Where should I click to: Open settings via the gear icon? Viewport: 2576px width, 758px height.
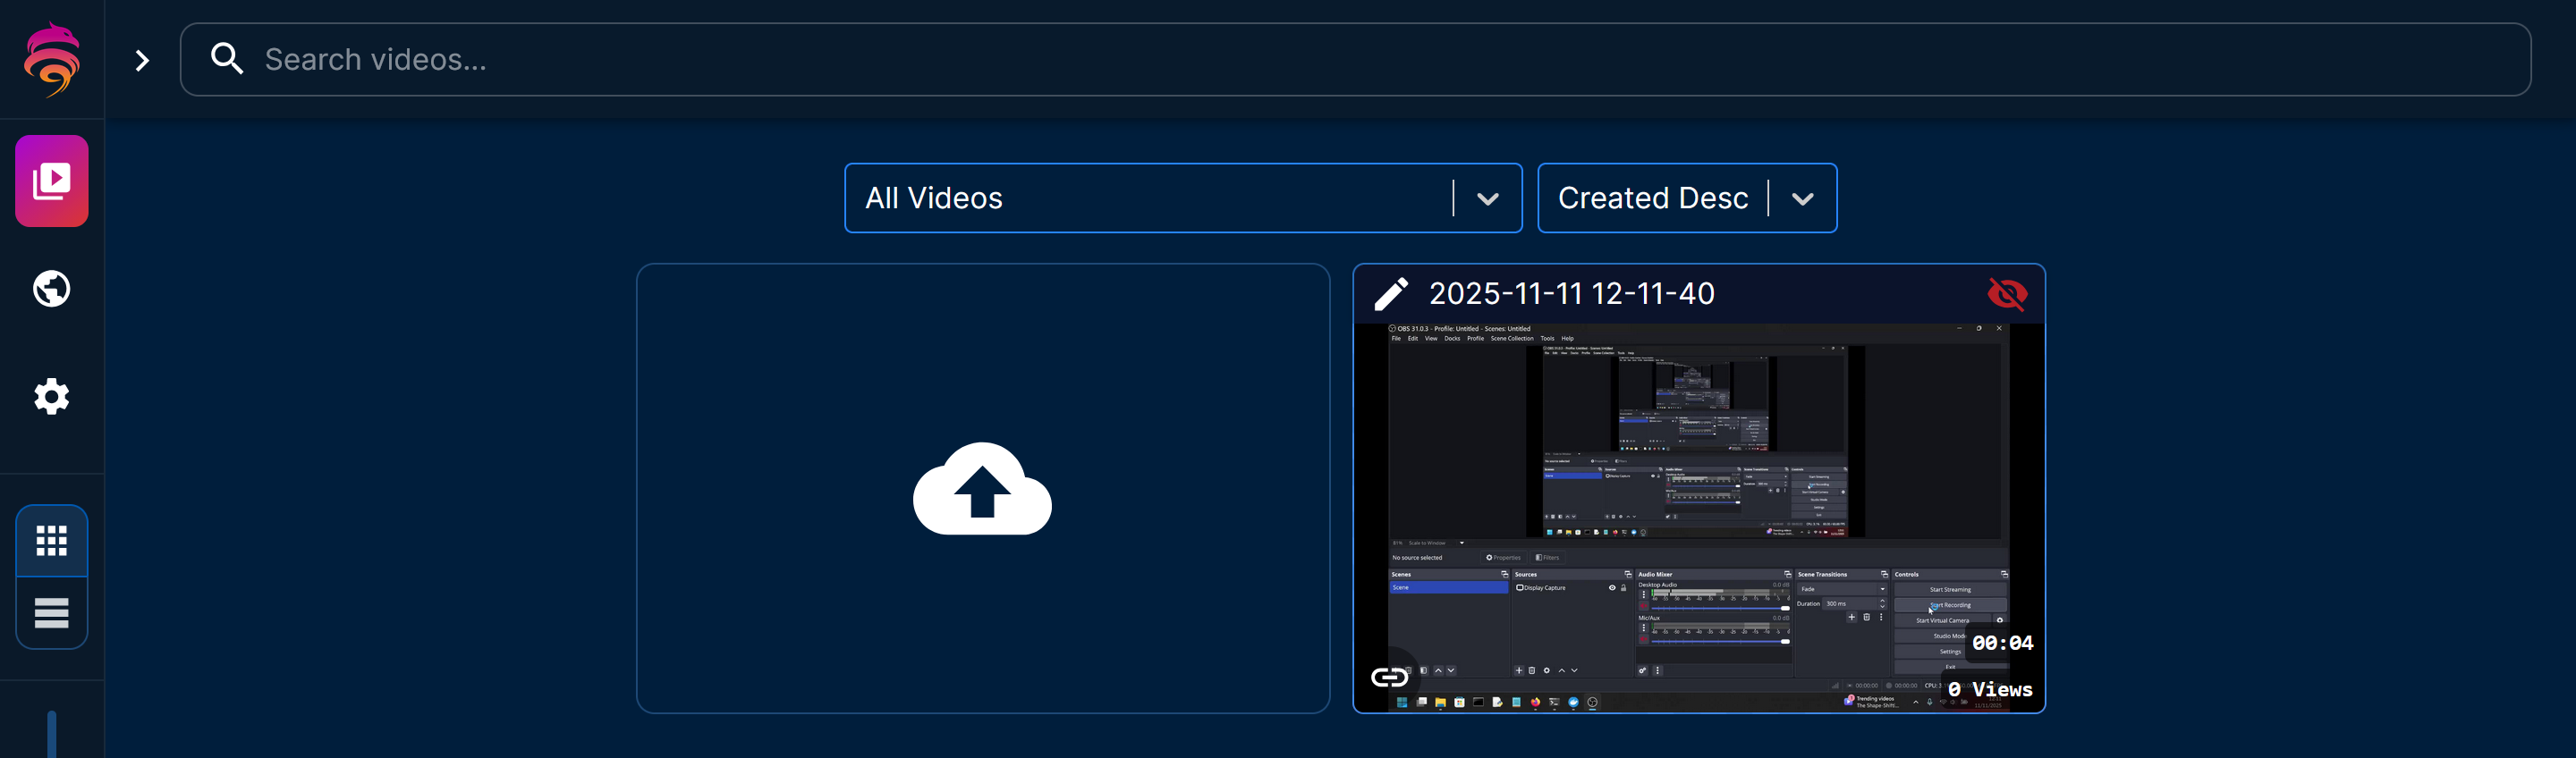tap(52, 397)
